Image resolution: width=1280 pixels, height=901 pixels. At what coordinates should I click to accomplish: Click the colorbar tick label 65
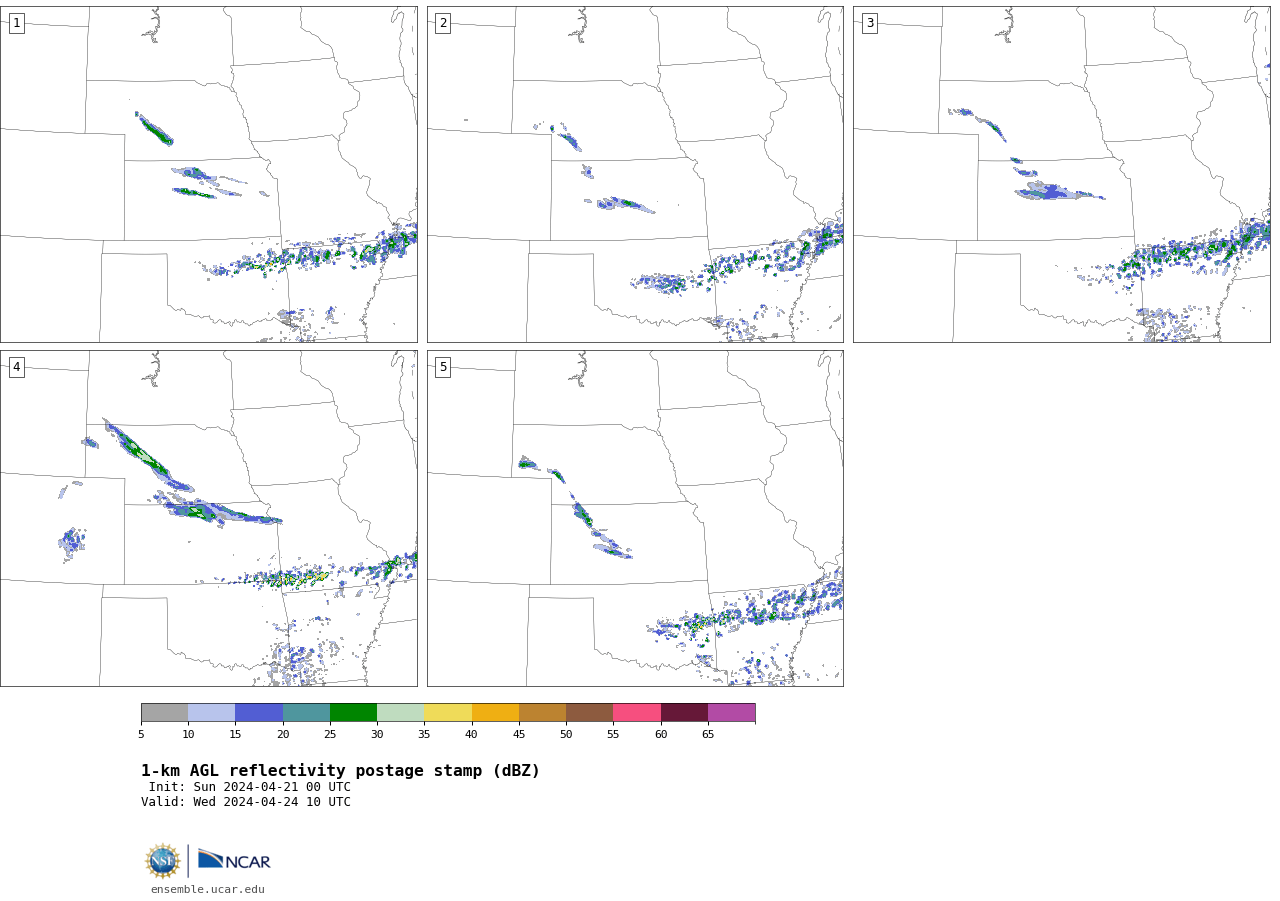(708, 735)
